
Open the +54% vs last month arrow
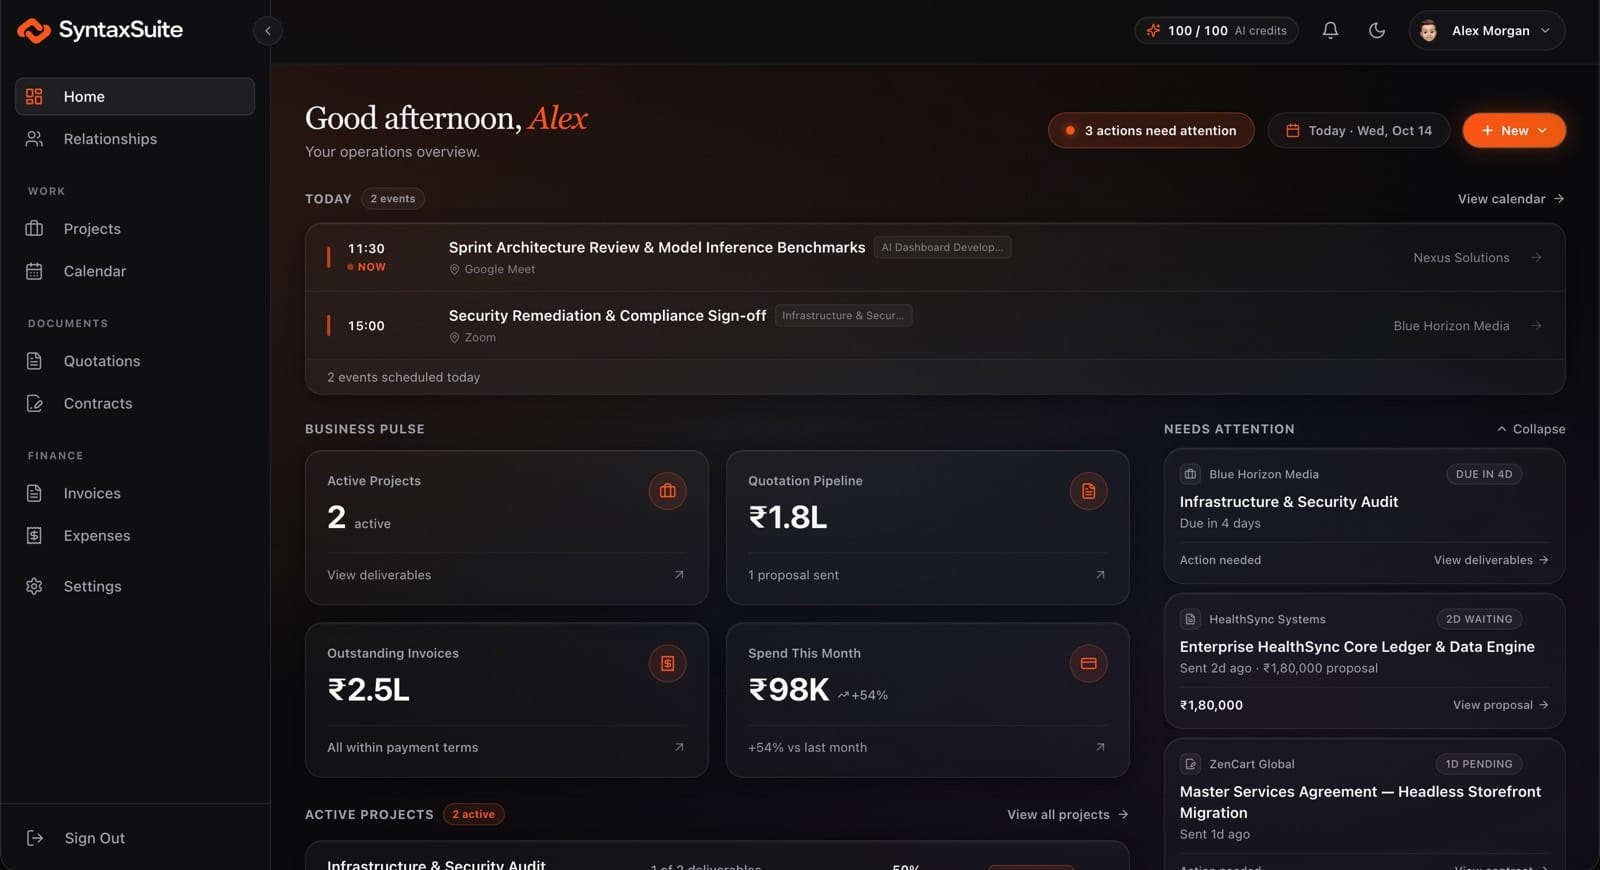pyautogui.click(x=1100, y=747)
